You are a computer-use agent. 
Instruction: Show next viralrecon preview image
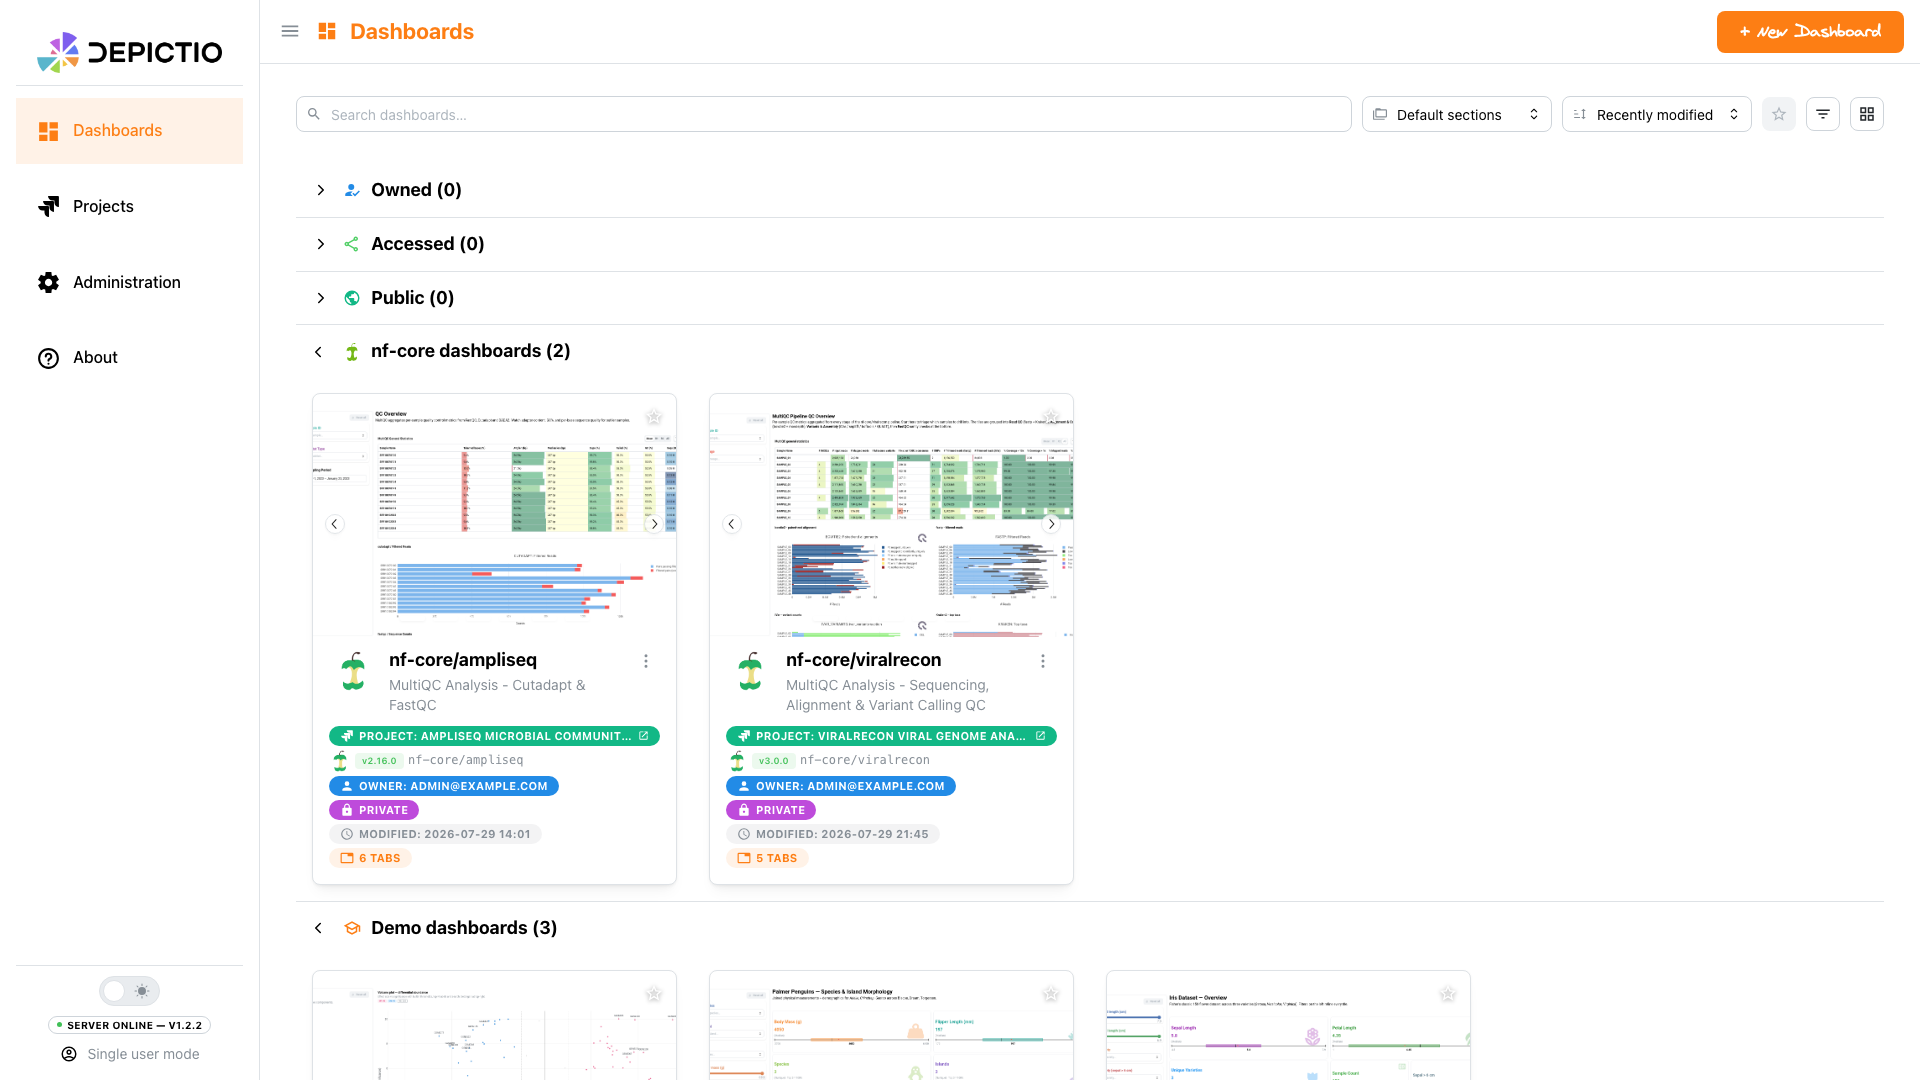[x=1051, y=524]
